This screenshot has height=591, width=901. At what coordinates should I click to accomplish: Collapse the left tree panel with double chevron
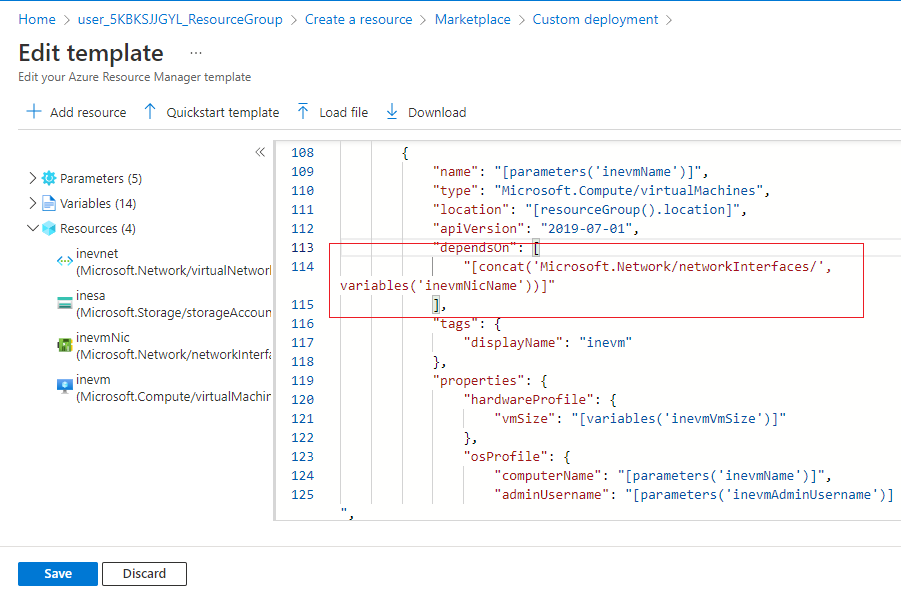point(260,152)
